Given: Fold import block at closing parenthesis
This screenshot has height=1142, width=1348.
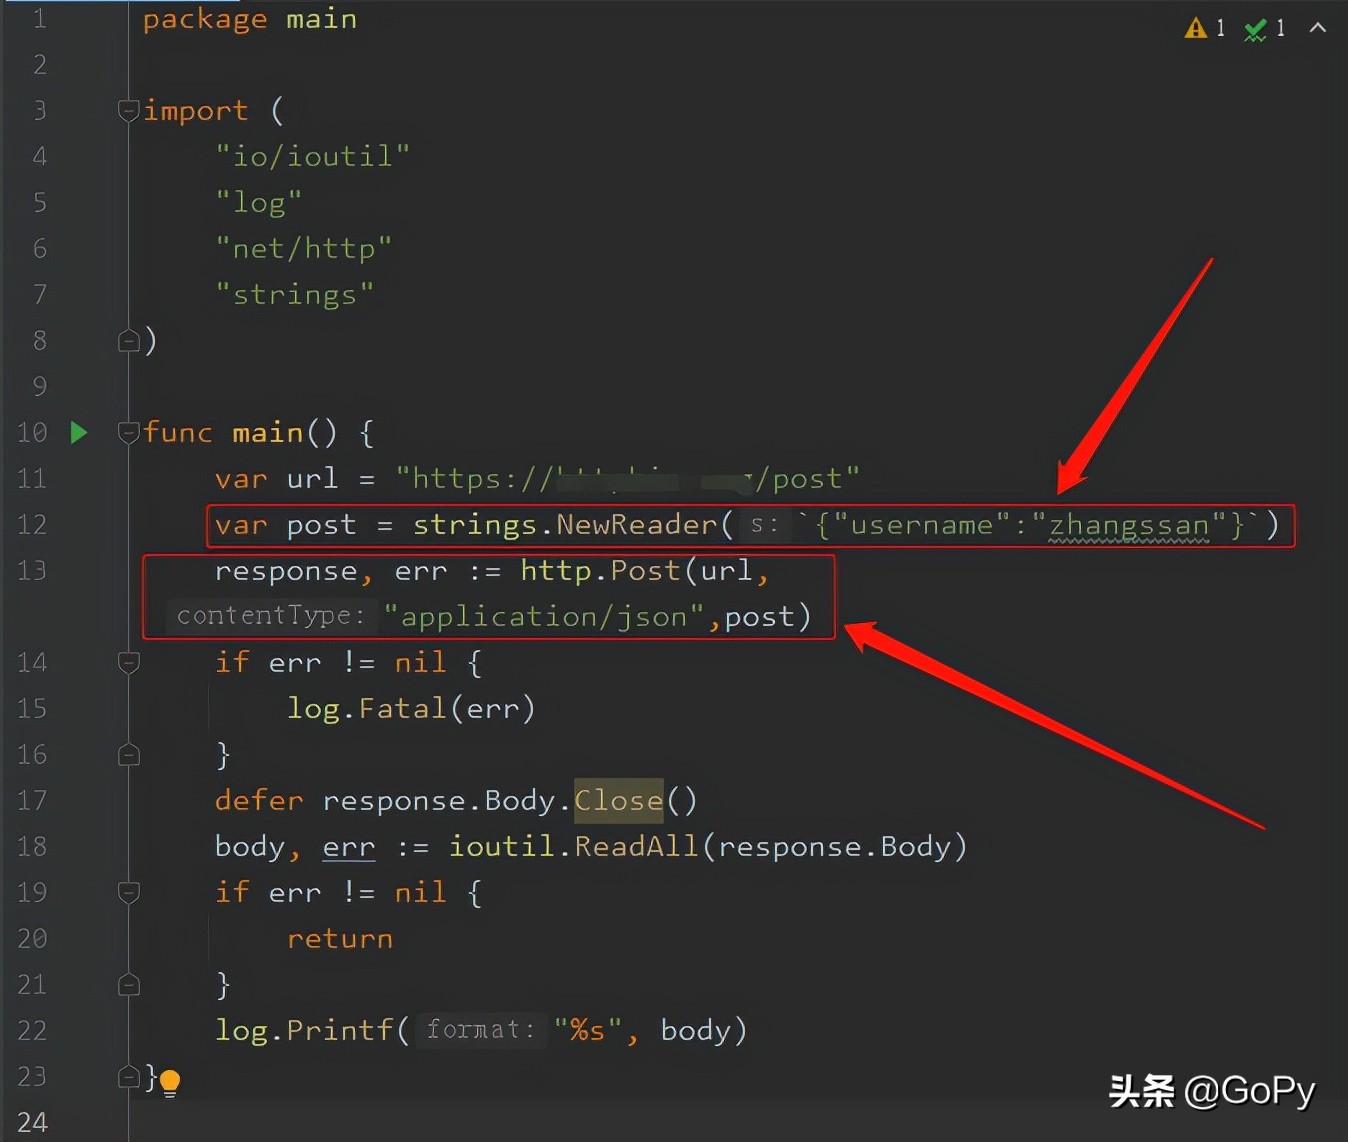Looking at the screenshot, I should (x=128, y=340).
